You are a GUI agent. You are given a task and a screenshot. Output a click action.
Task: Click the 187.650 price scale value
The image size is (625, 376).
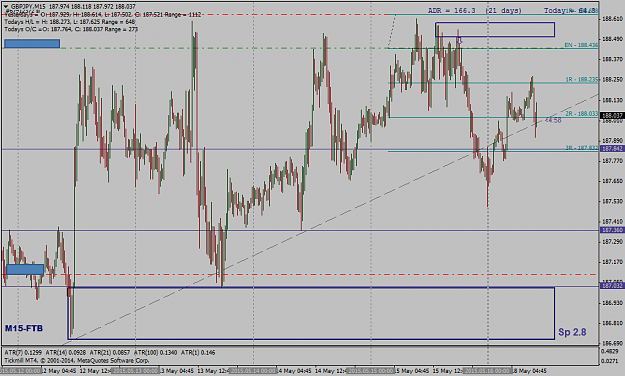click(612, 181)
